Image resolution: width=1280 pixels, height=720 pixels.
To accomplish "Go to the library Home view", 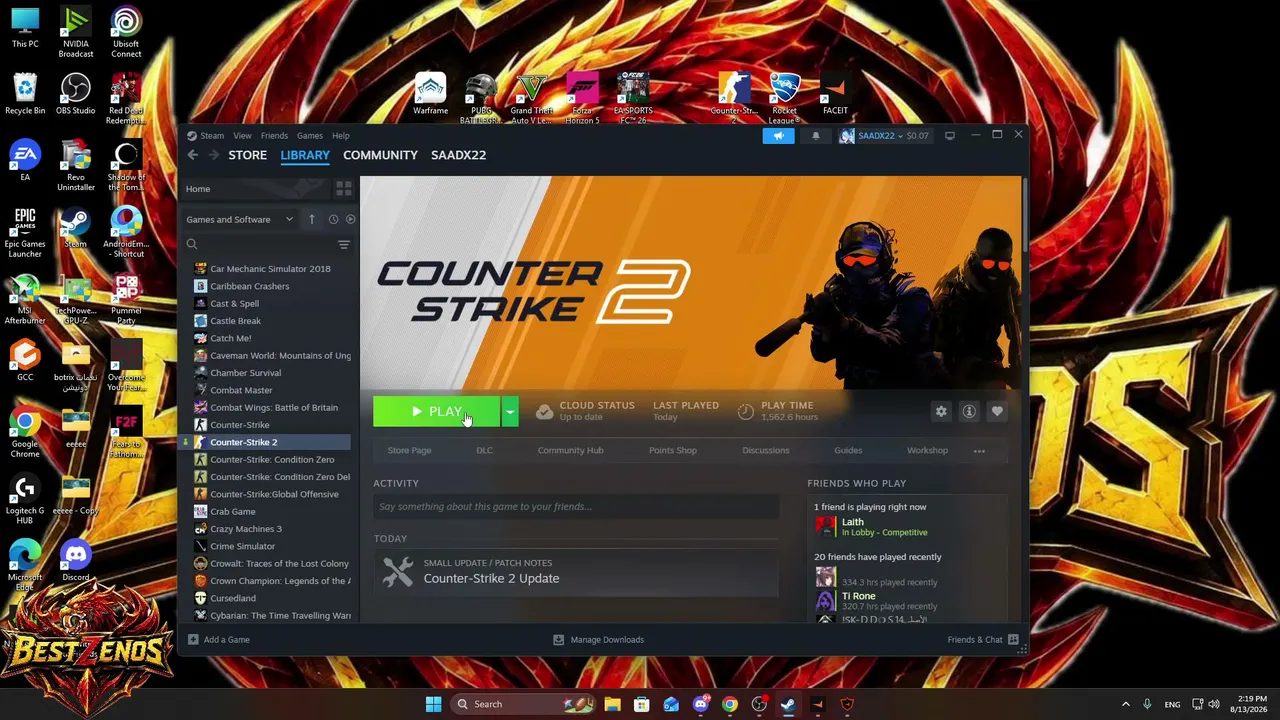I will click(x=257, y=189).
